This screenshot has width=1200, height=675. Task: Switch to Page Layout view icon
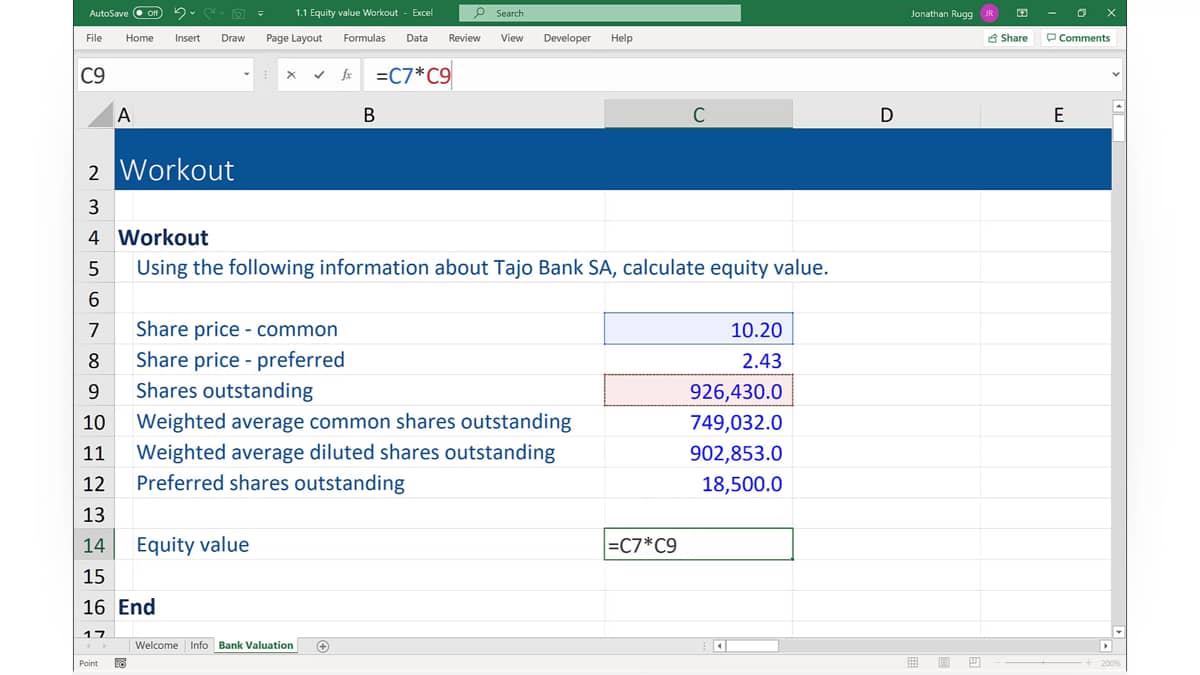(943, 663)
